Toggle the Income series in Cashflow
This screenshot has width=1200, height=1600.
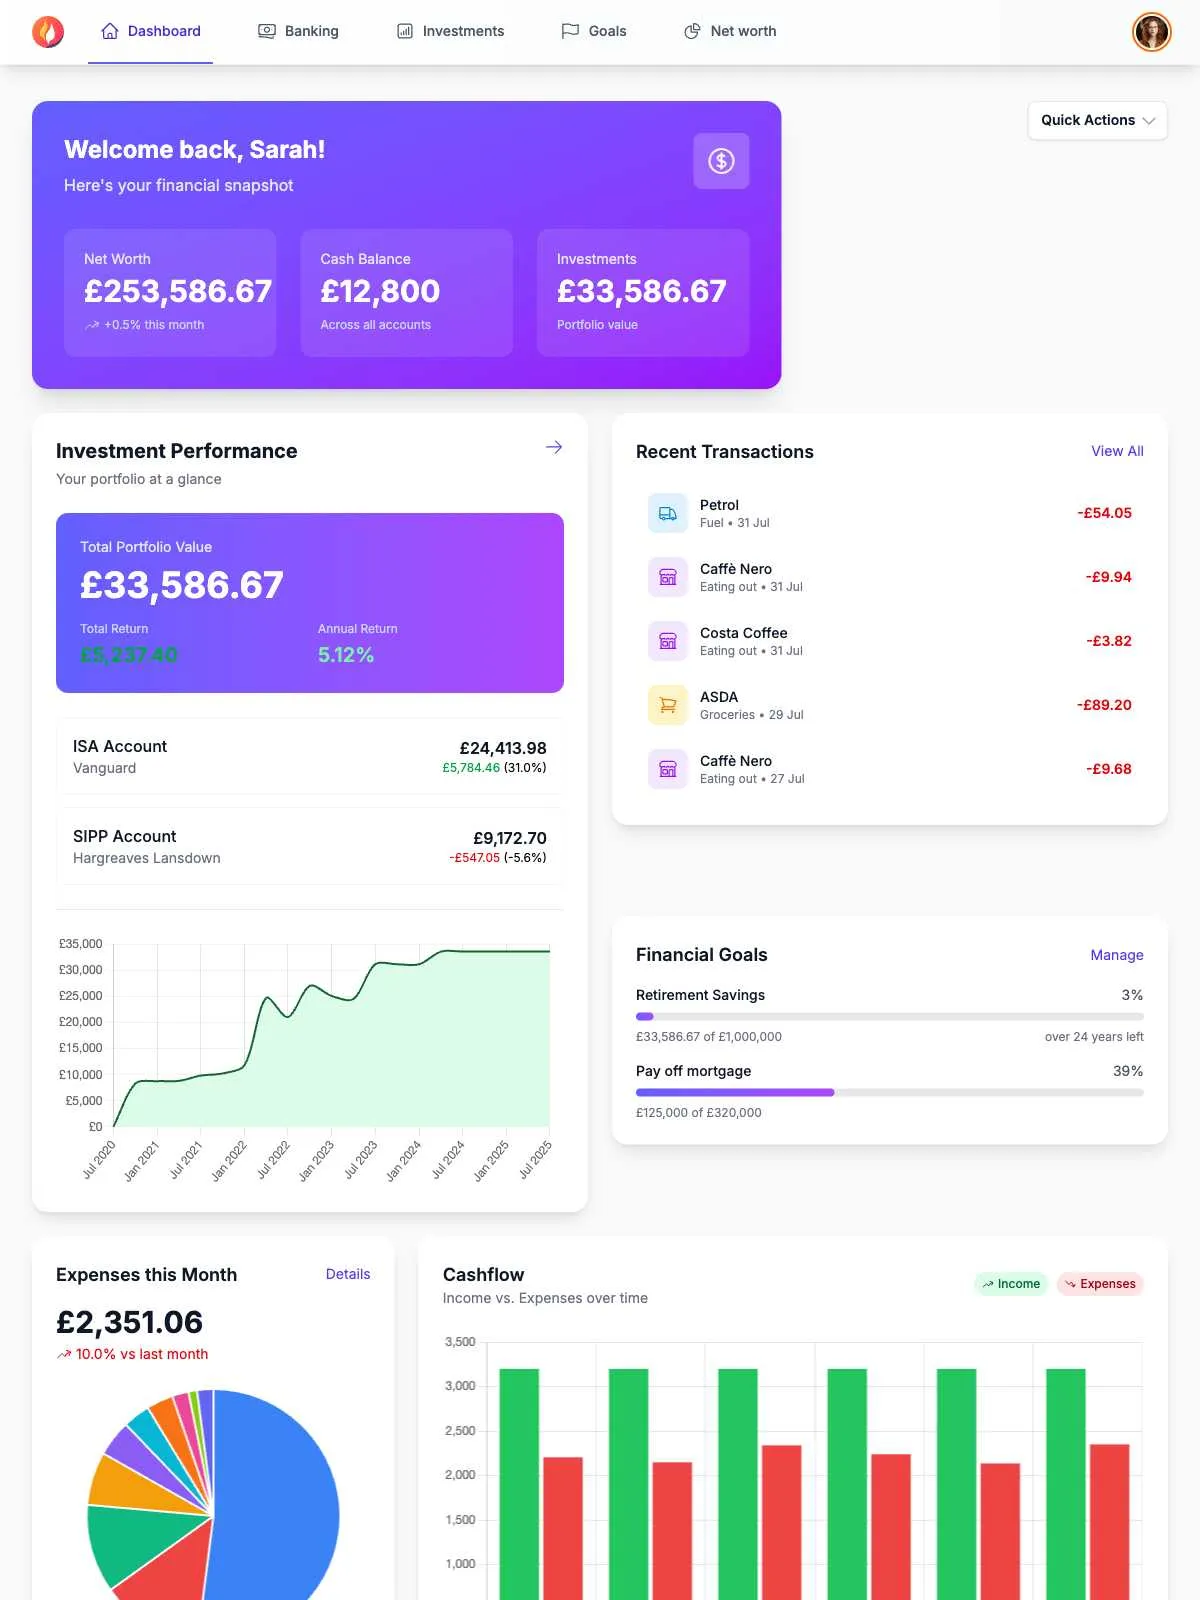(1011, 1284)
